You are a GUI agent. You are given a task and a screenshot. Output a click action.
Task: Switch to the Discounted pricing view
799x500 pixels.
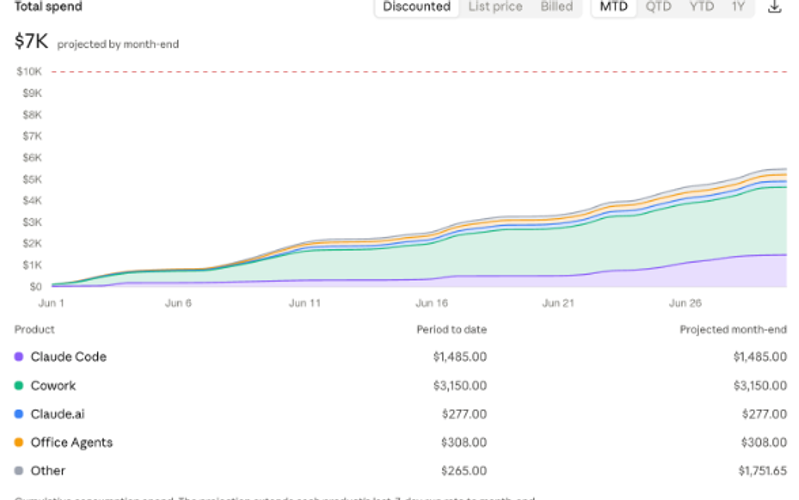pos(417,7)
